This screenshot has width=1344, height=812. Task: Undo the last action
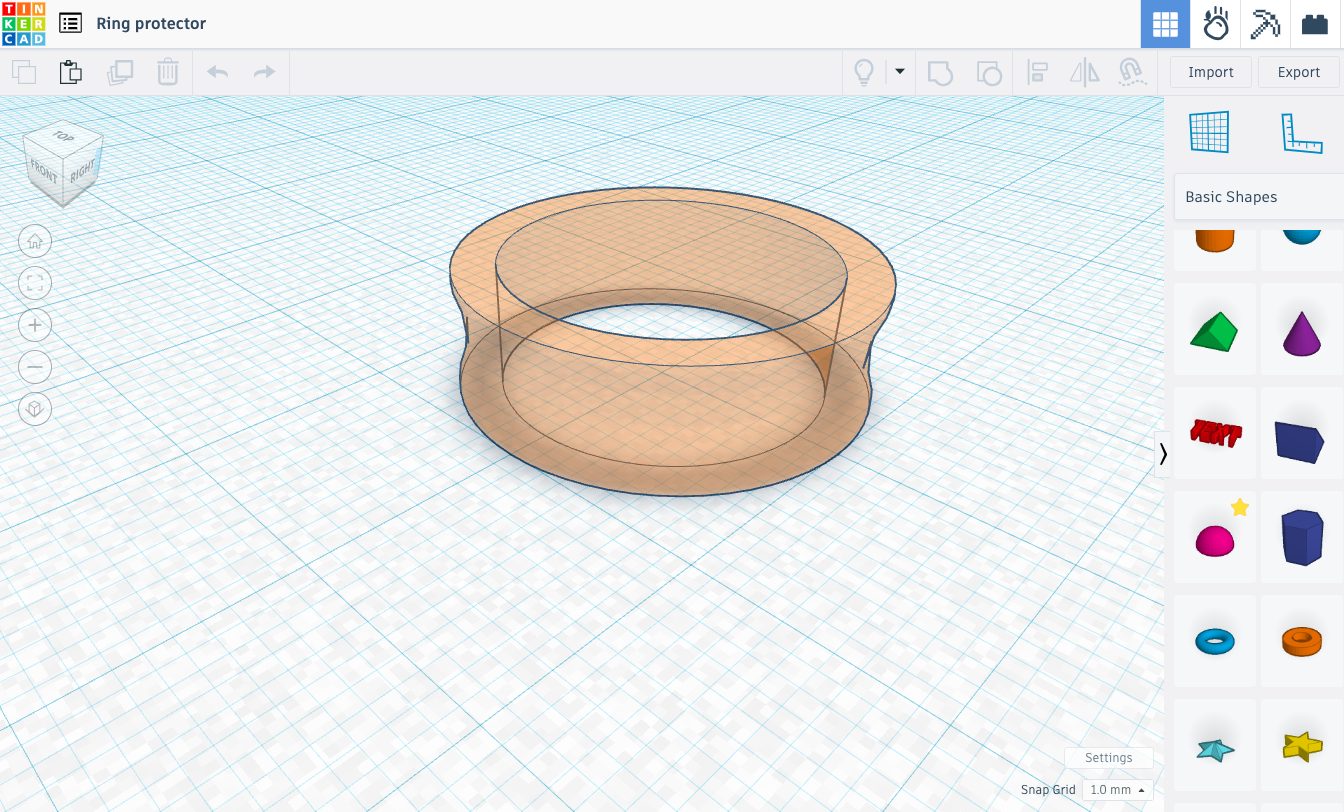click(x=217, y=72)
